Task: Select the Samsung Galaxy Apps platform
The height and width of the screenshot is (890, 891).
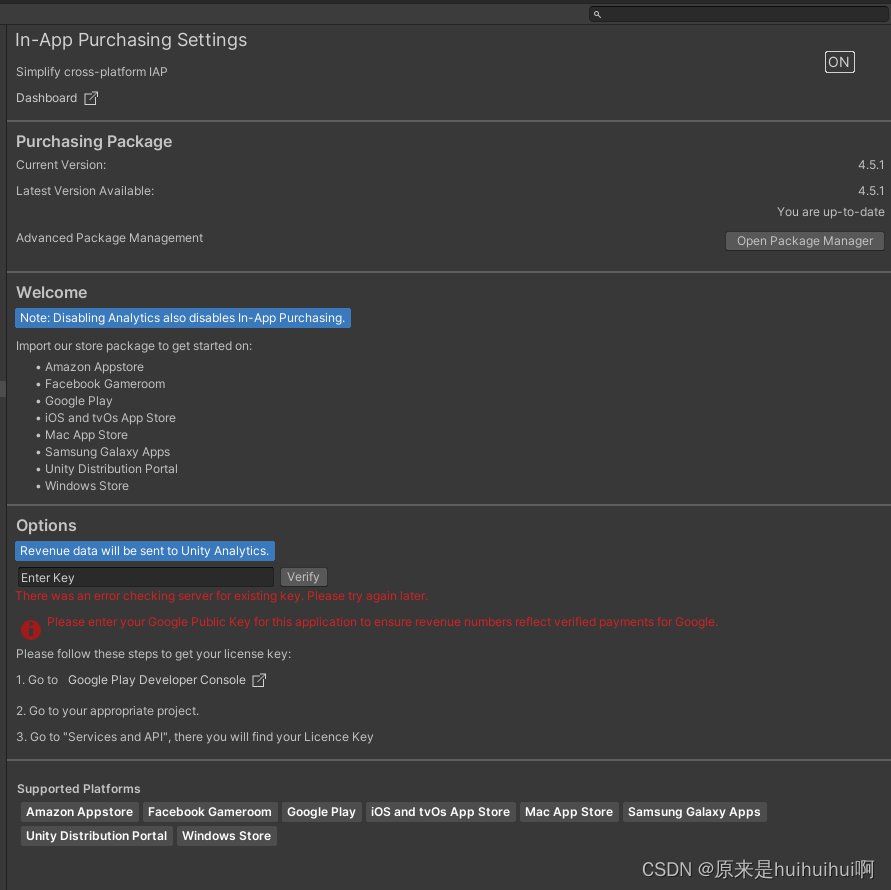Action: (x=694, y=811)
